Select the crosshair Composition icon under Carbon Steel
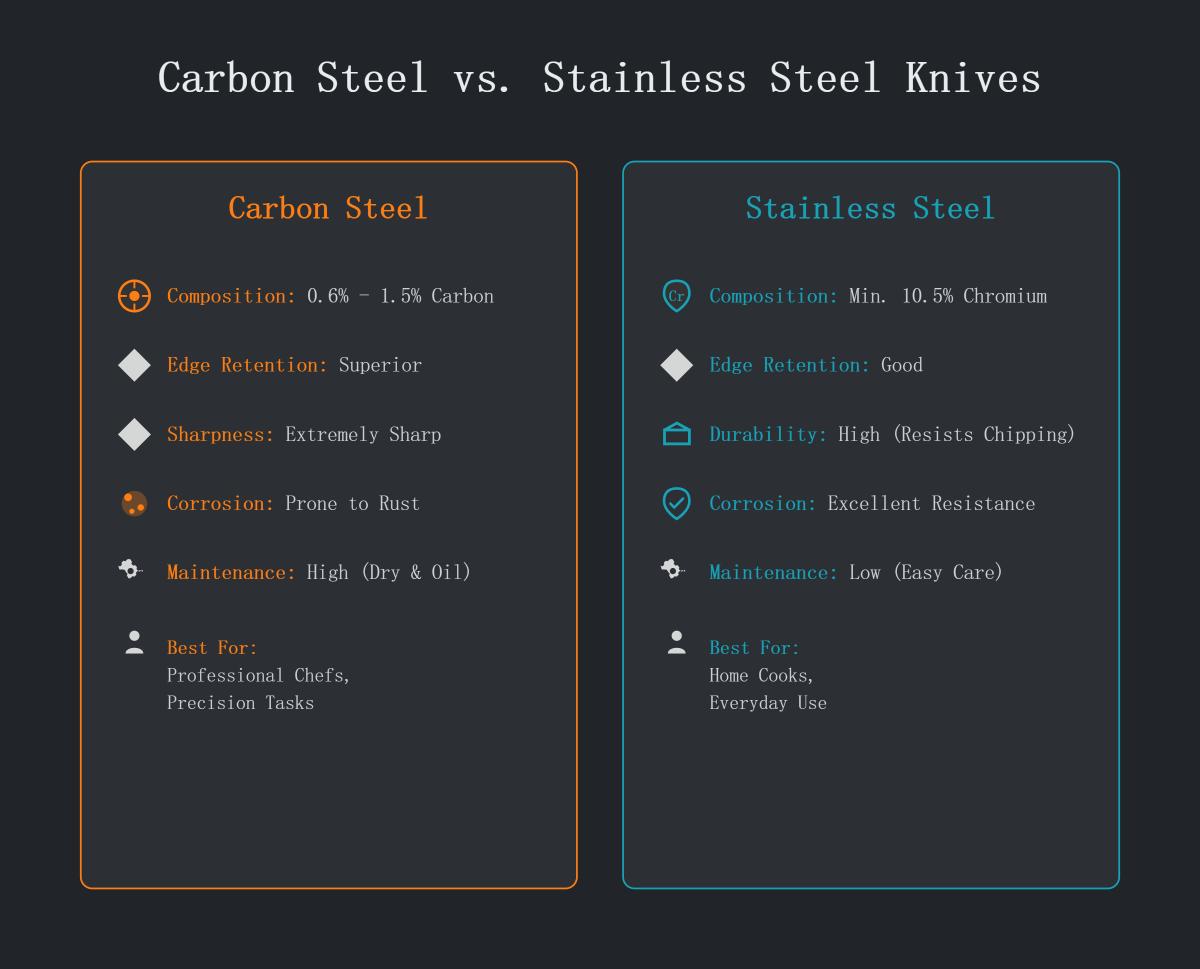1200x969 pixels. [x=134, y=296]
